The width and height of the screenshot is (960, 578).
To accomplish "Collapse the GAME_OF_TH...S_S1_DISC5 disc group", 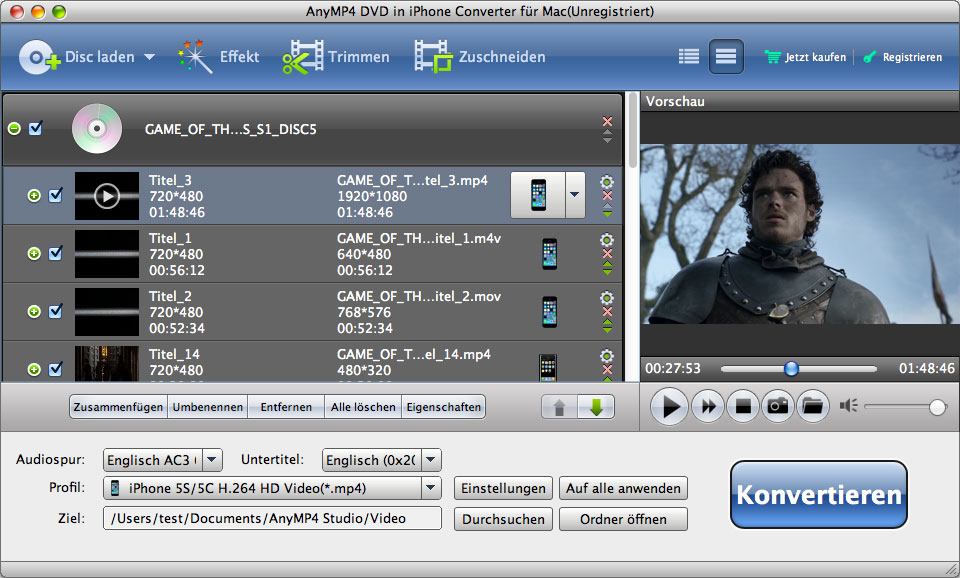I will point(14,129).
